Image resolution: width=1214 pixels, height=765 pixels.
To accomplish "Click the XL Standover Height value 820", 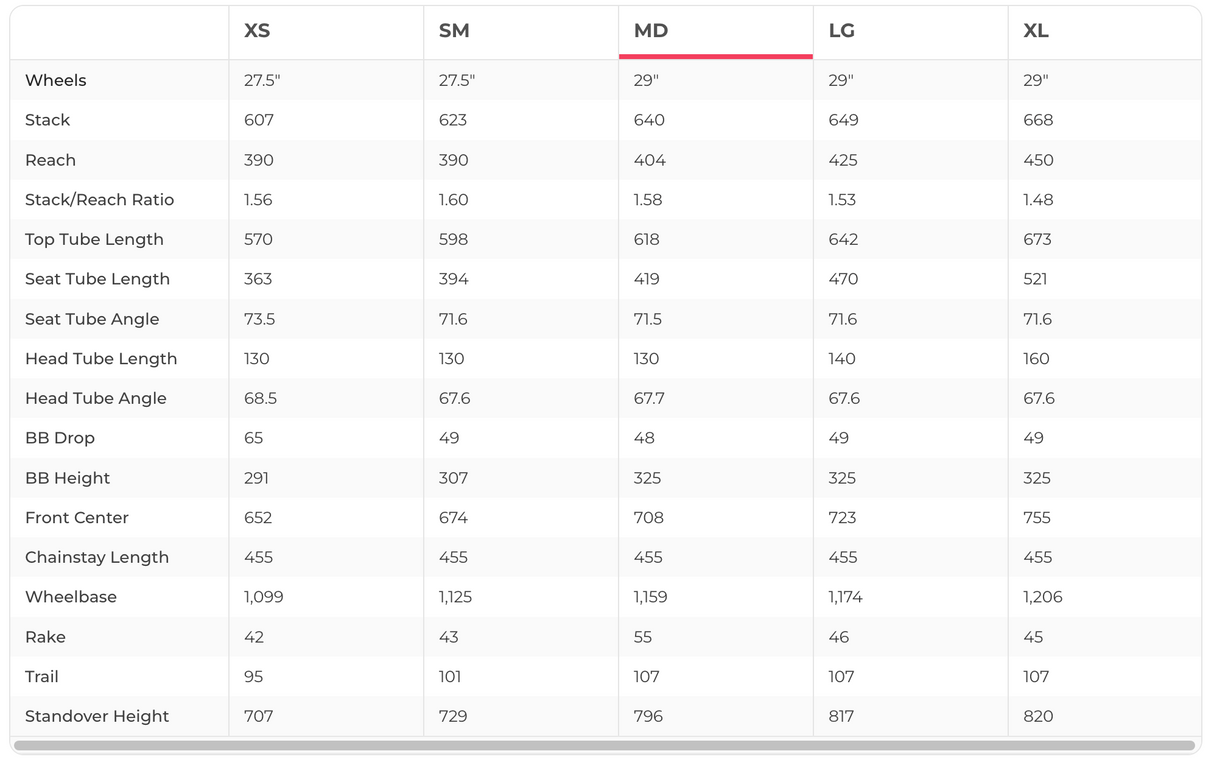I will [x=1037, y=716].
